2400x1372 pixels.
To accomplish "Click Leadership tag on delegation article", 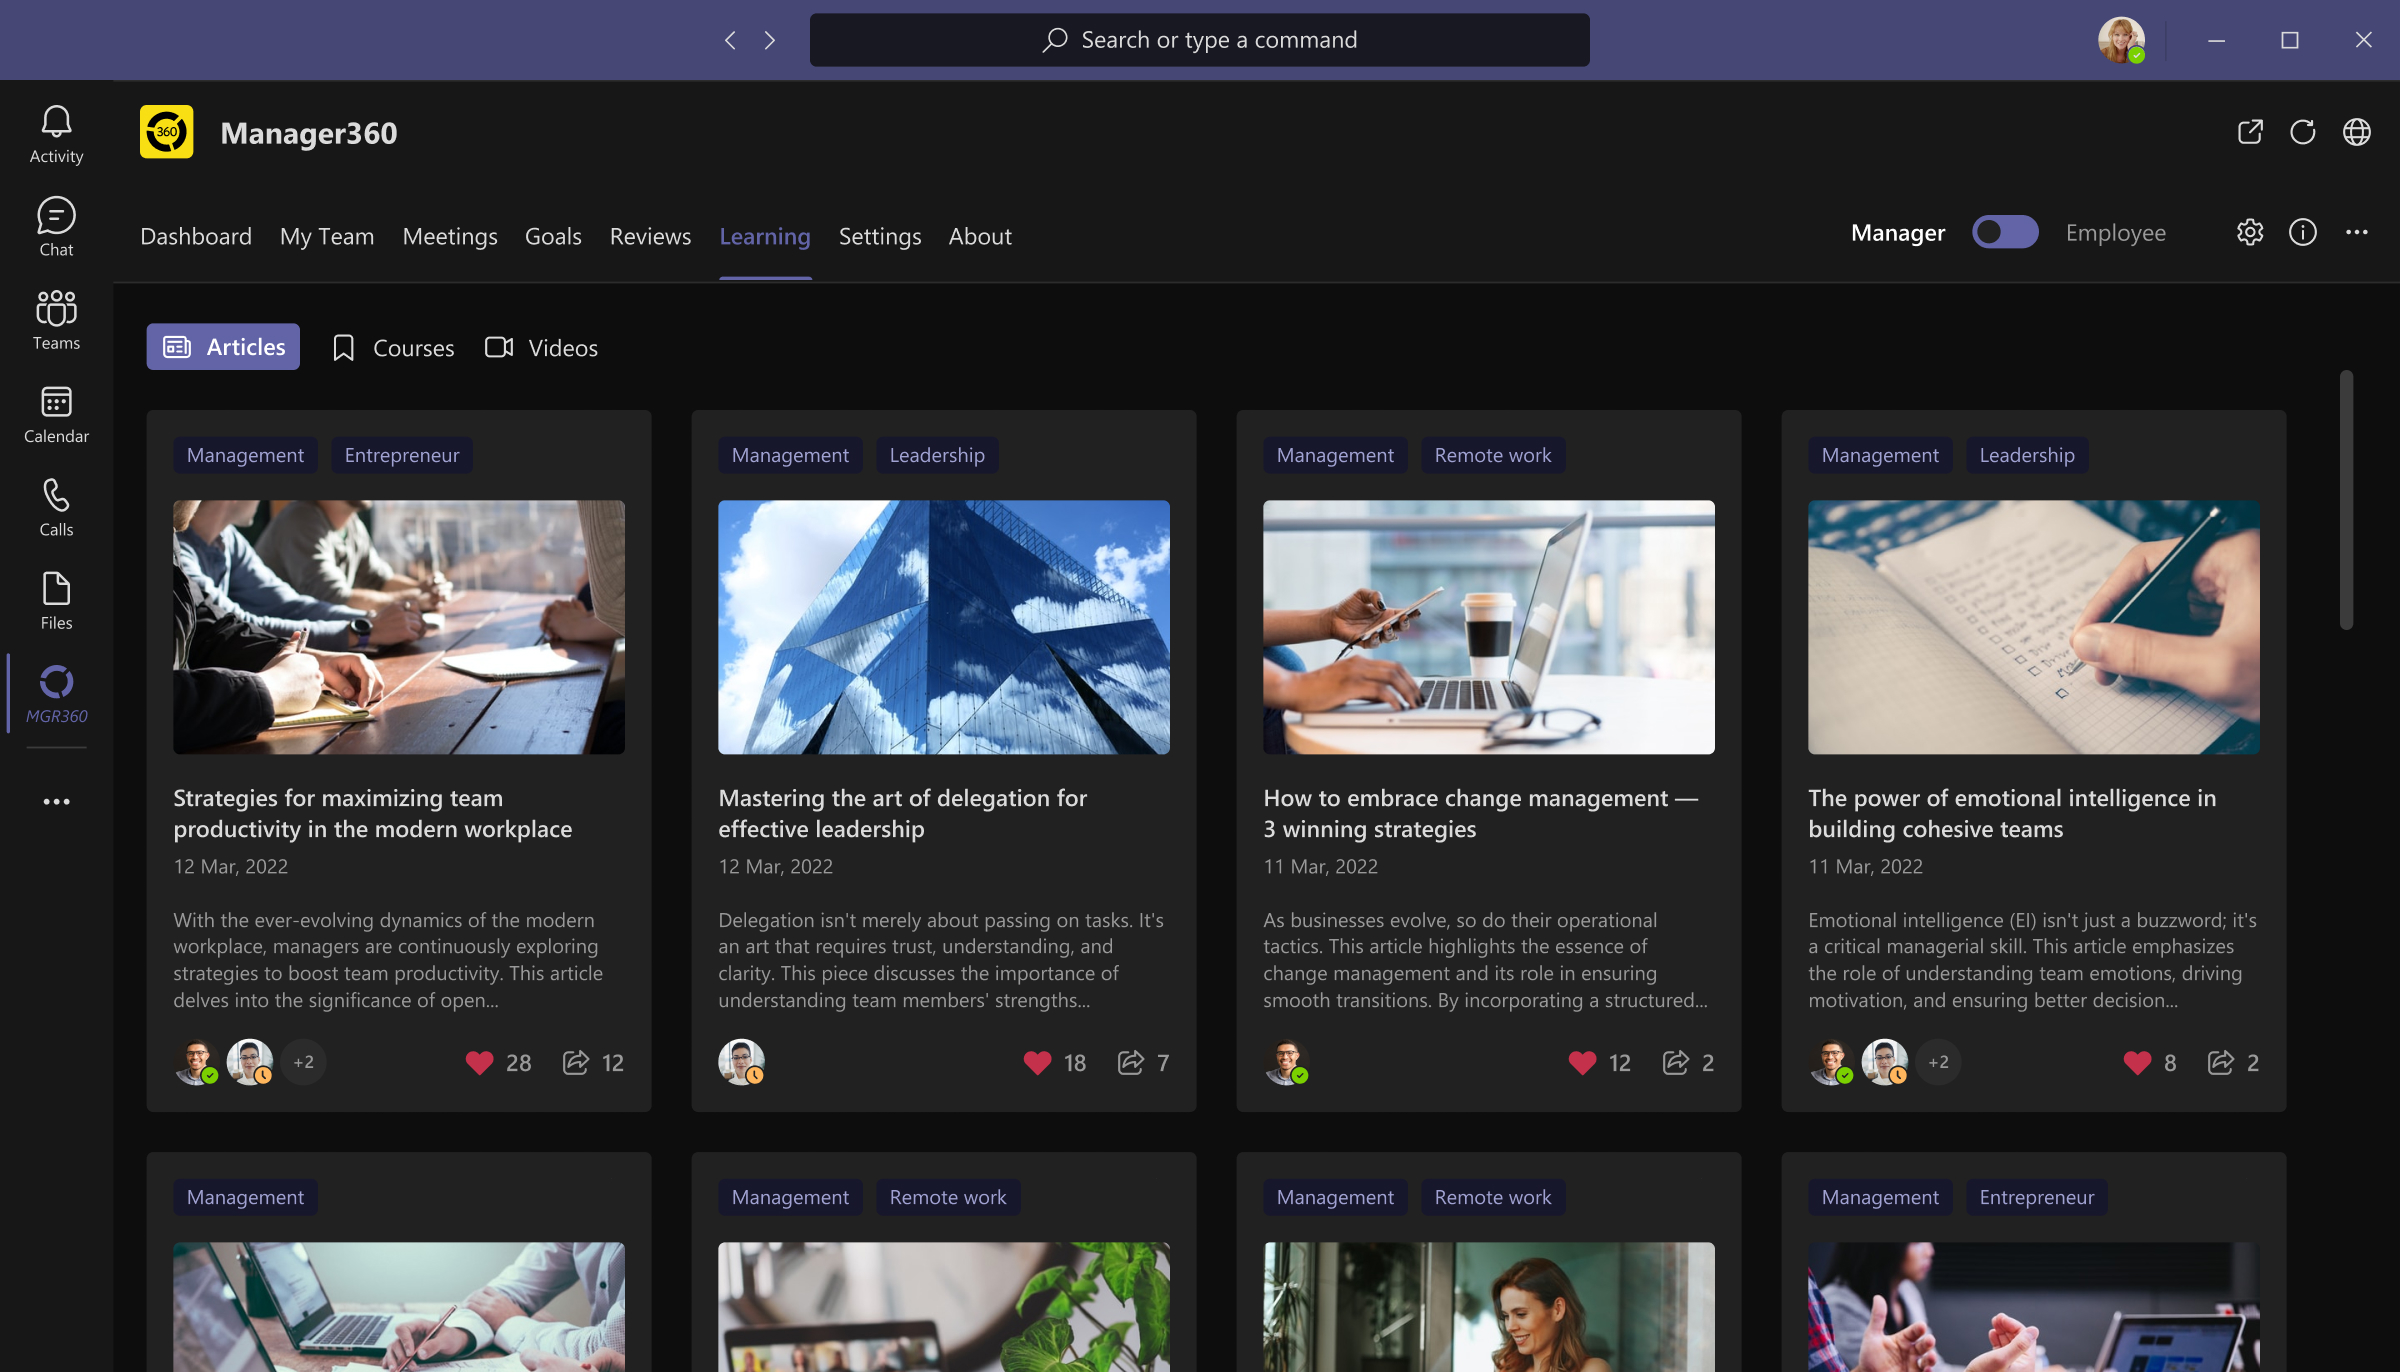I will (937, 455).
